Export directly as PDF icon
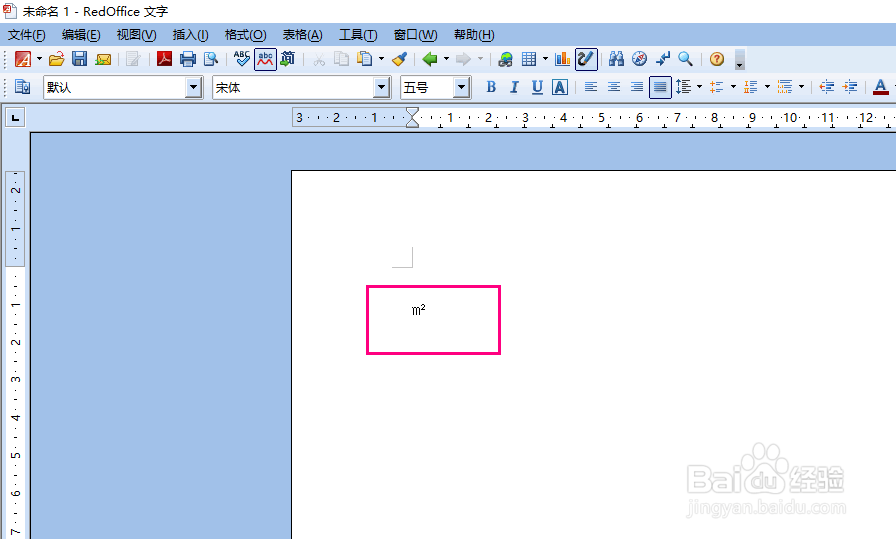 165,59
